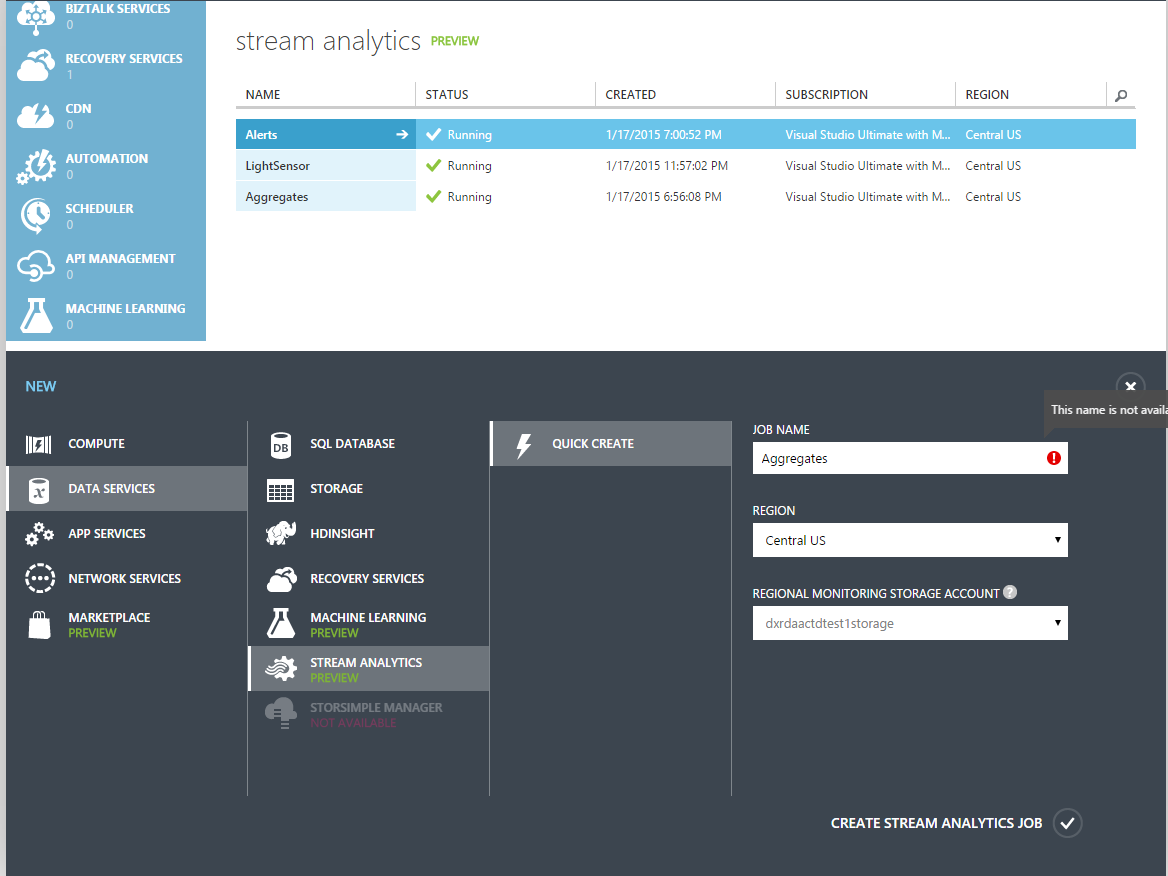Click the red error icon in Job Name field
Image resolution: width=1168 pixels, height=876 pixels.
pos(1053,459)
